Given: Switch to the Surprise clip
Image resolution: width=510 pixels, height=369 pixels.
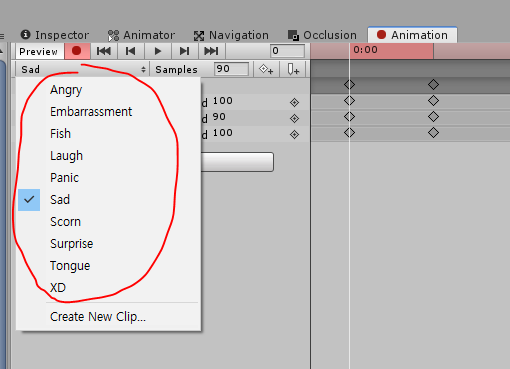Looking at the screenshot, I should tap(108, 244).
